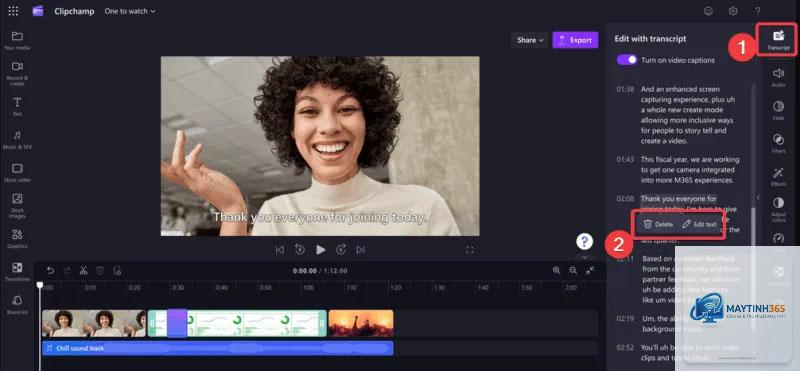Open the Filters properties tab
Screen dimensions: 800x371
click(779, 143)
